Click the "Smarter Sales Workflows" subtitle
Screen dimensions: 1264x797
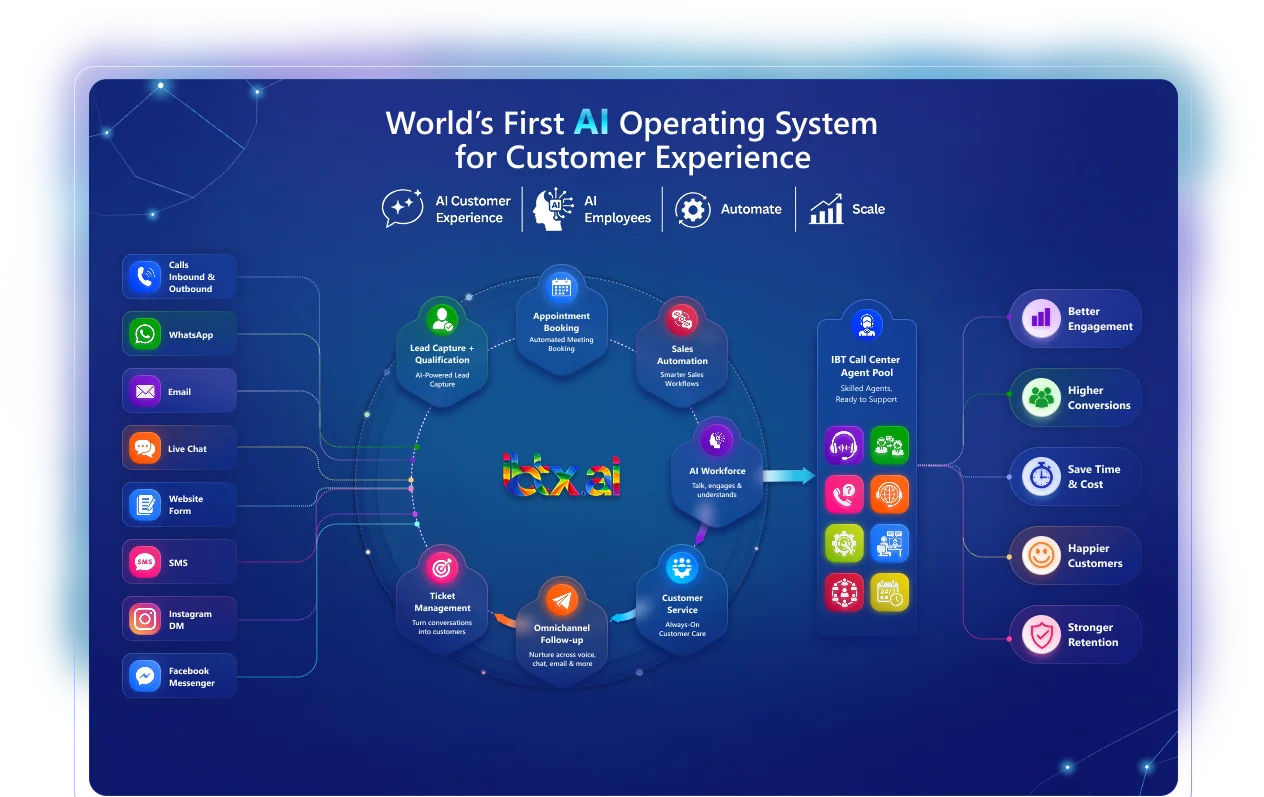pyautogui.click(x=682, y=379)
